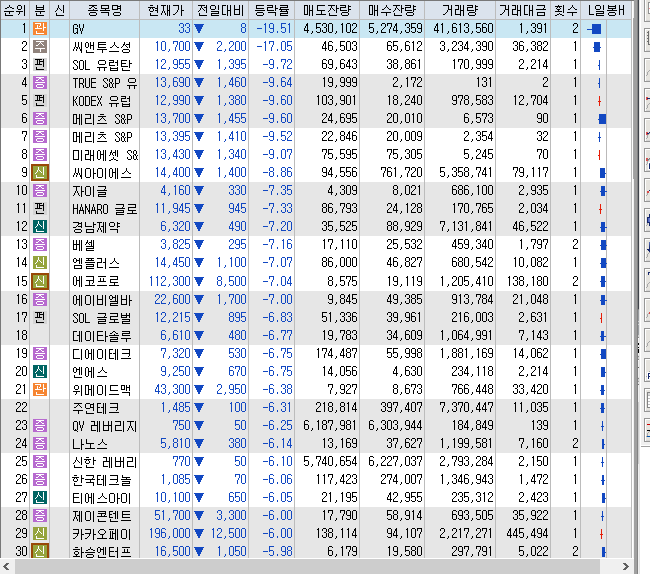Screen dimensions: 650x574
Task: Select stock name 신한 레버리
Action: tap(105, 462)
